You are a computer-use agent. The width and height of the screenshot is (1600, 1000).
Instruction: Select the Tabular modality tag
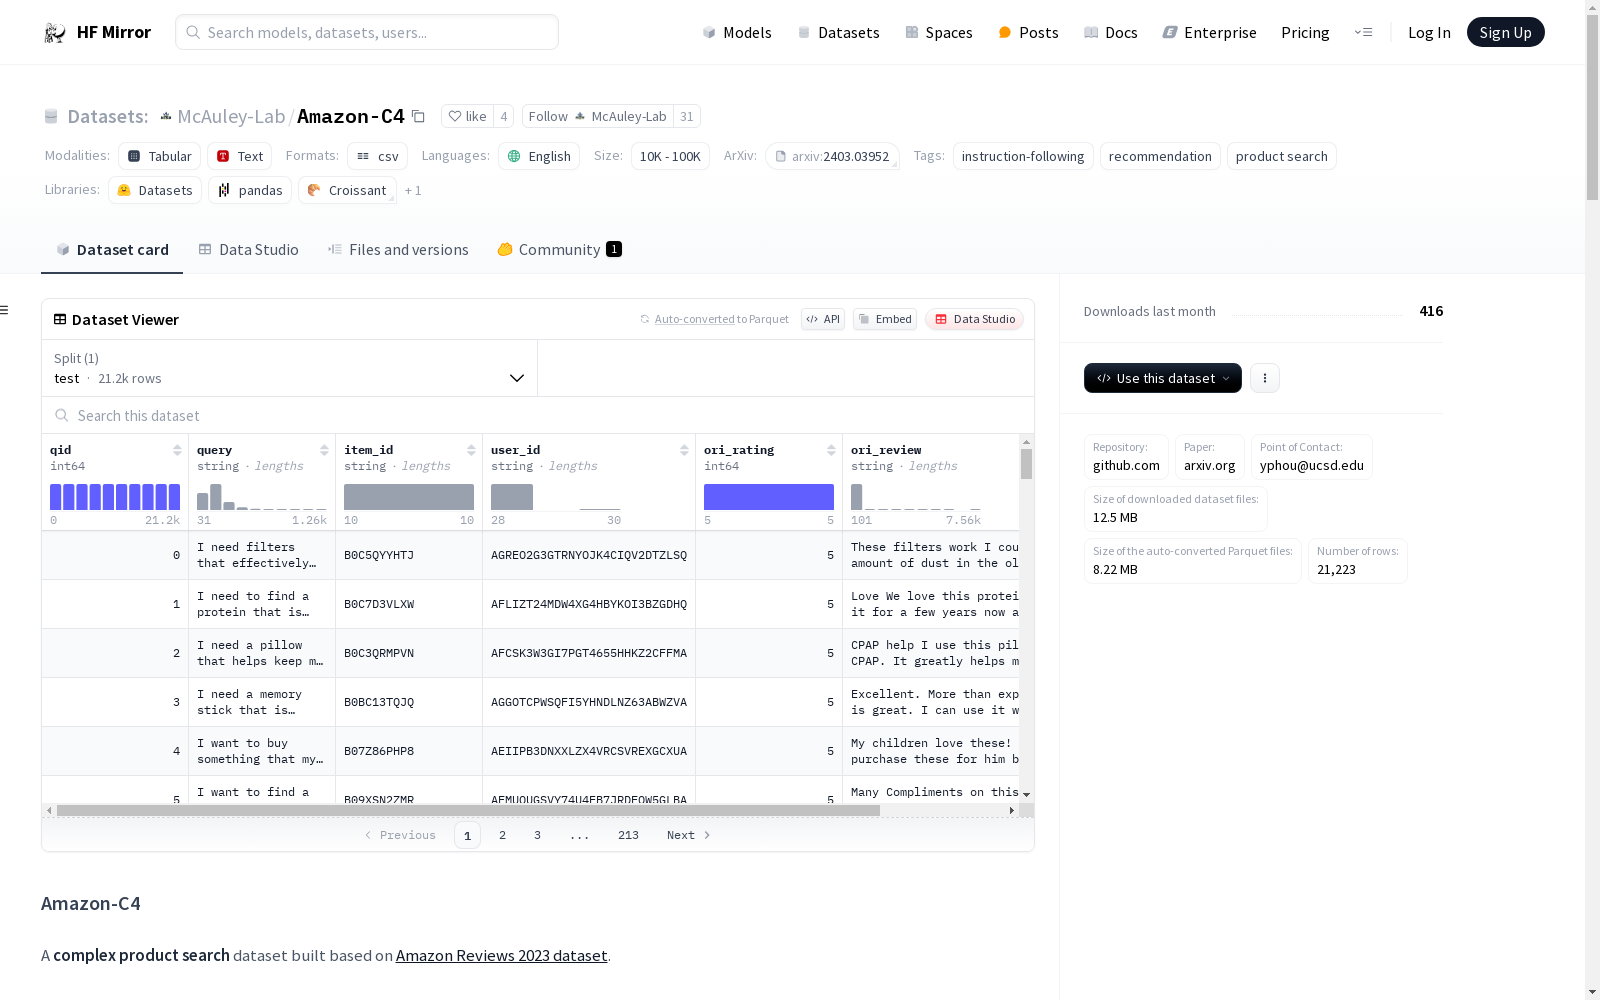tap(160, 156)
